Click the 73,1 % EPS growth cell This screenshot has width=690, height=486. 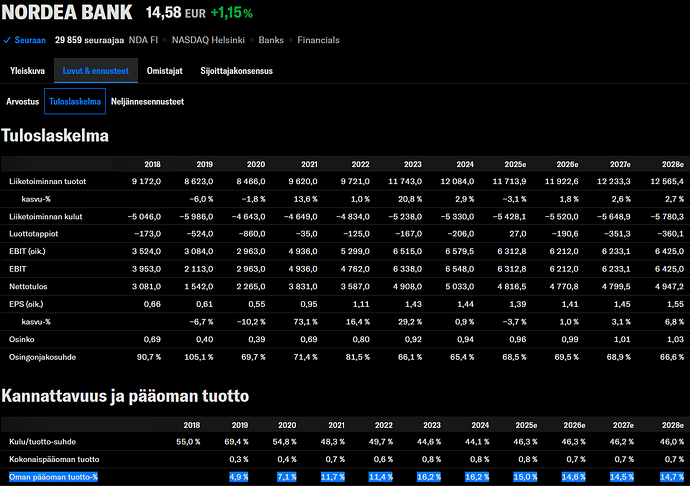pos(305,322)
